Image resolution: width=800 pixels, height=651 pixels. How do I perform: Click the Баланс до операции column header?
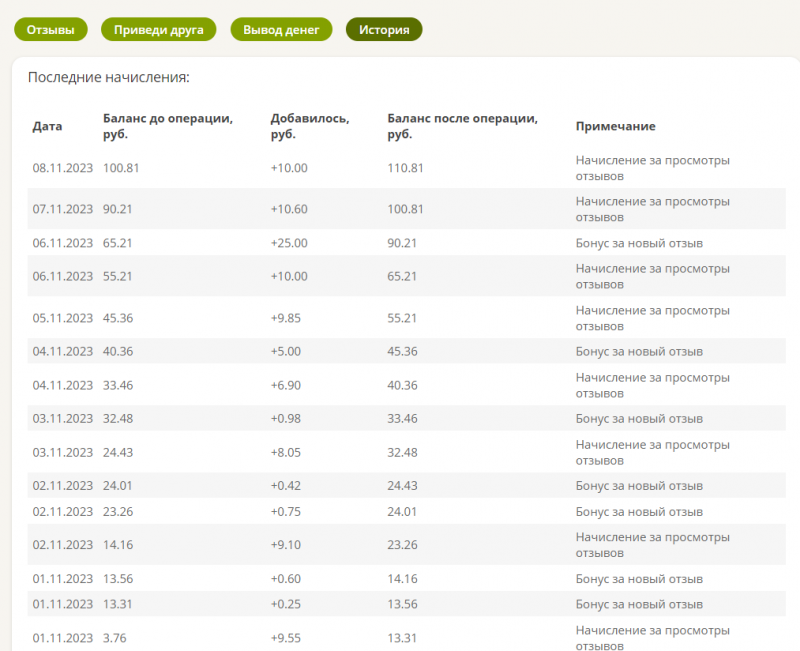168,126
